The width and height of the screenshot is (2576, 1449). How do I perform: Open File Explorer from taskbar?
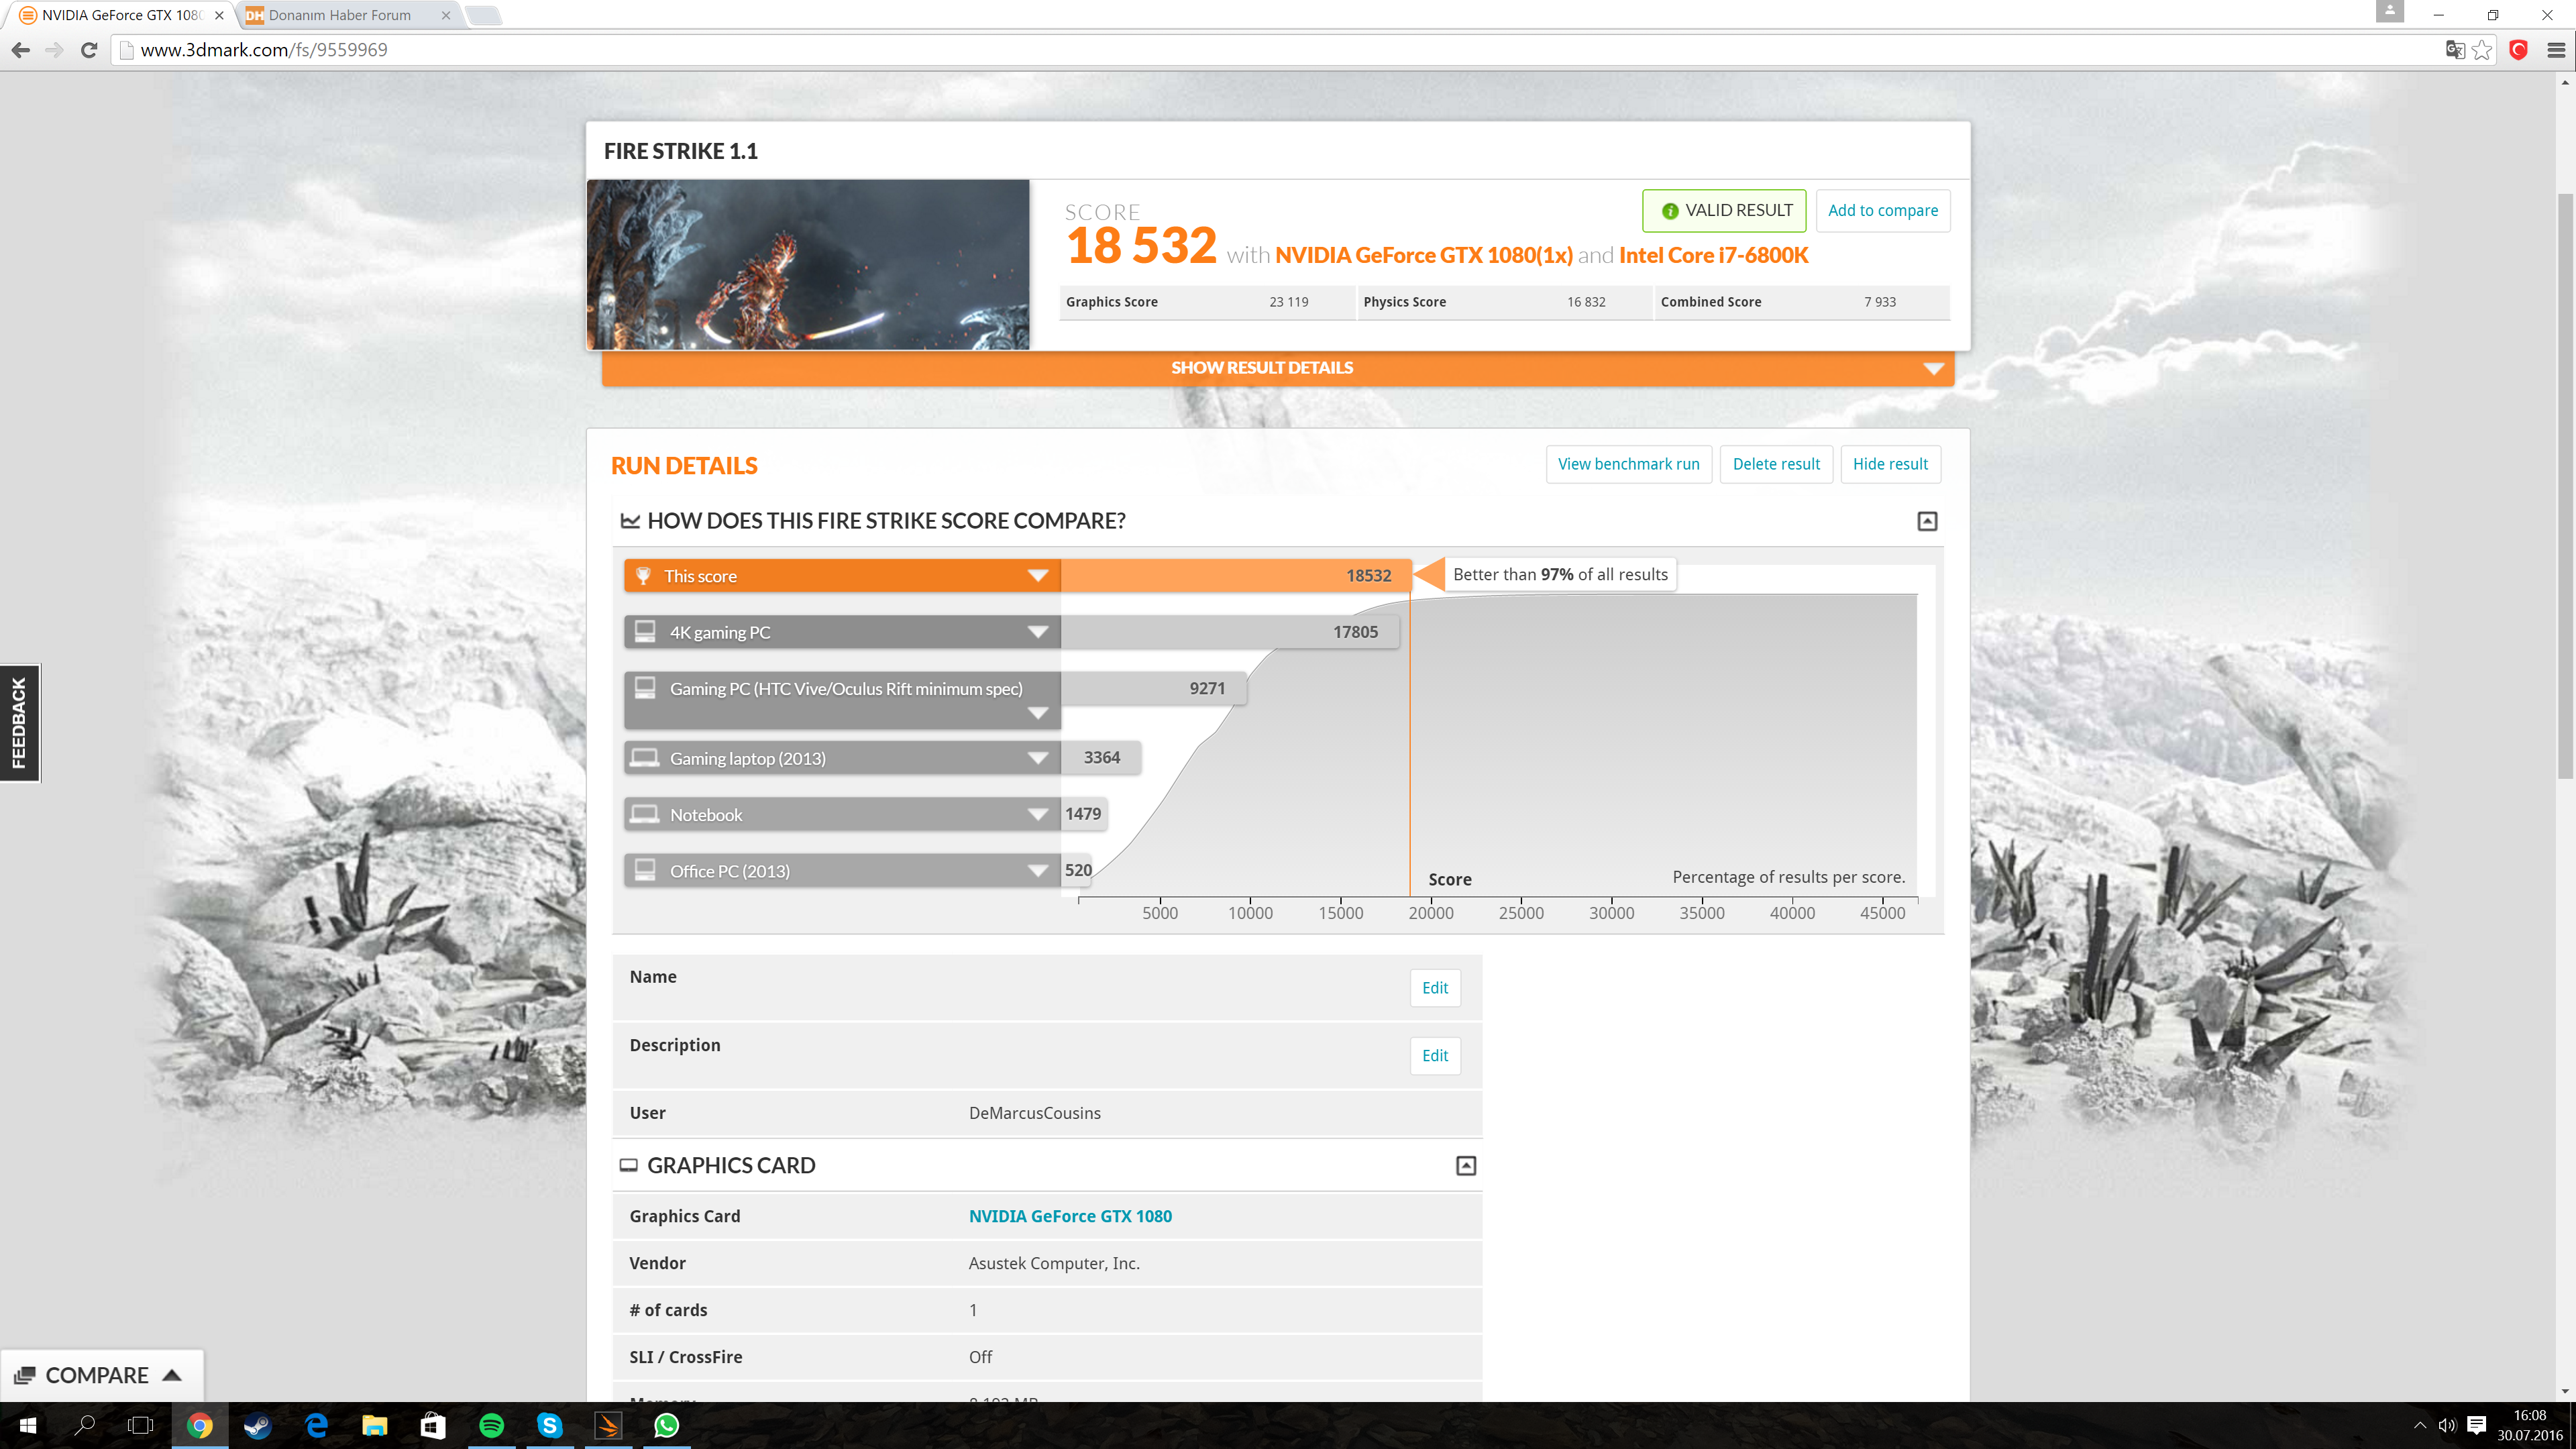point(374,1425)
